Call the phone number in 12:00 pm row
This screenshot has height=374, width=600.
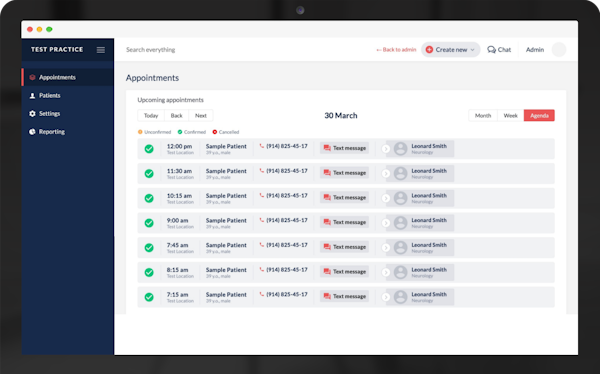pos(284,146)
